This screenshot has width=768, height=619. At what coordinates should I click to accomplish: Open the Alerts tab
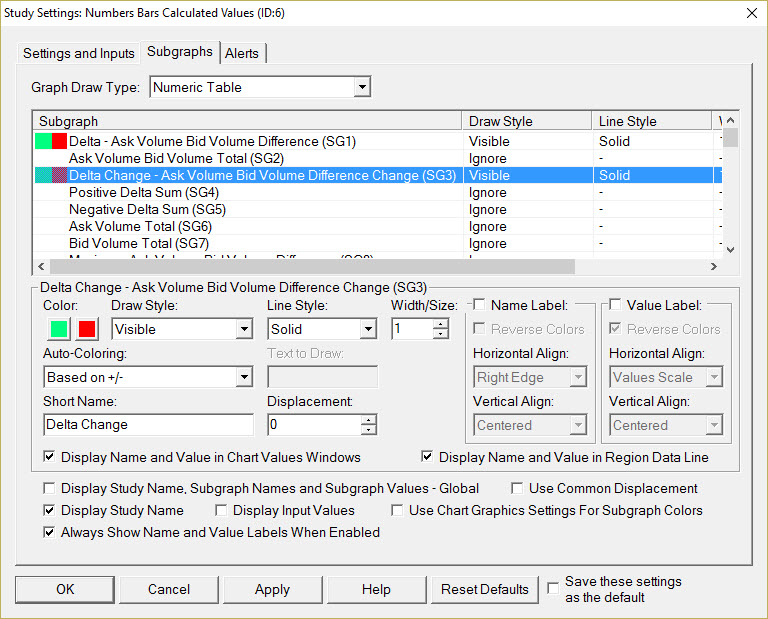242,53
